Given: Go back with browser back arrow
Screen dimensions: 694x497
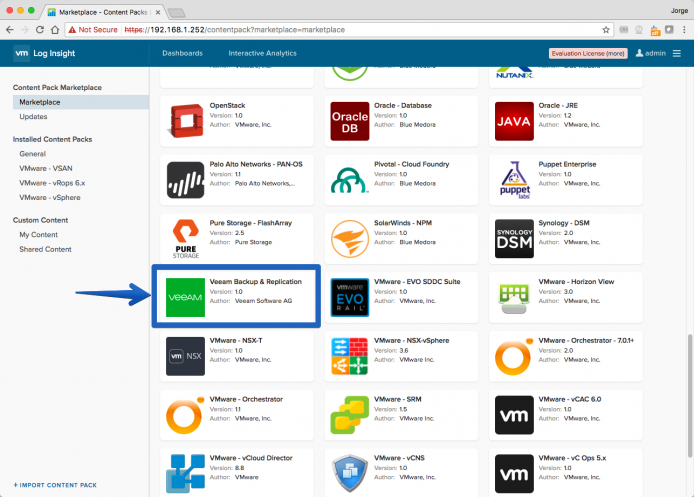Looking at the screenshot, I should [10, 30].
